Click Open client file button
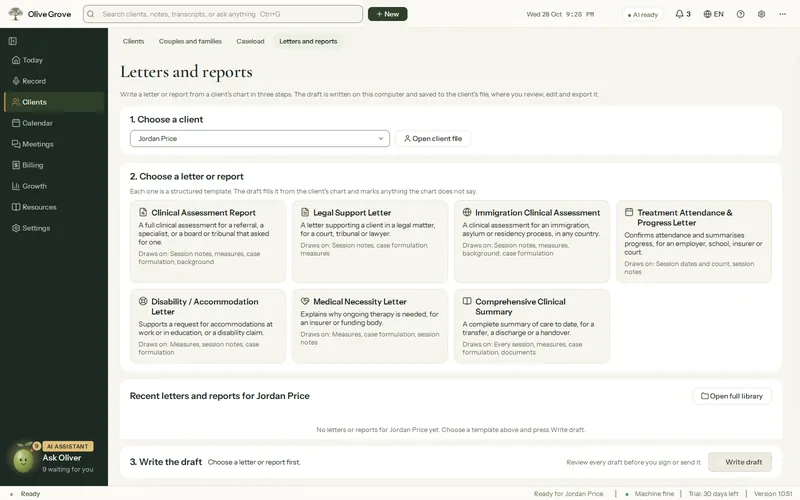Viewport: 800px width, 500px height. coord(433,139)
